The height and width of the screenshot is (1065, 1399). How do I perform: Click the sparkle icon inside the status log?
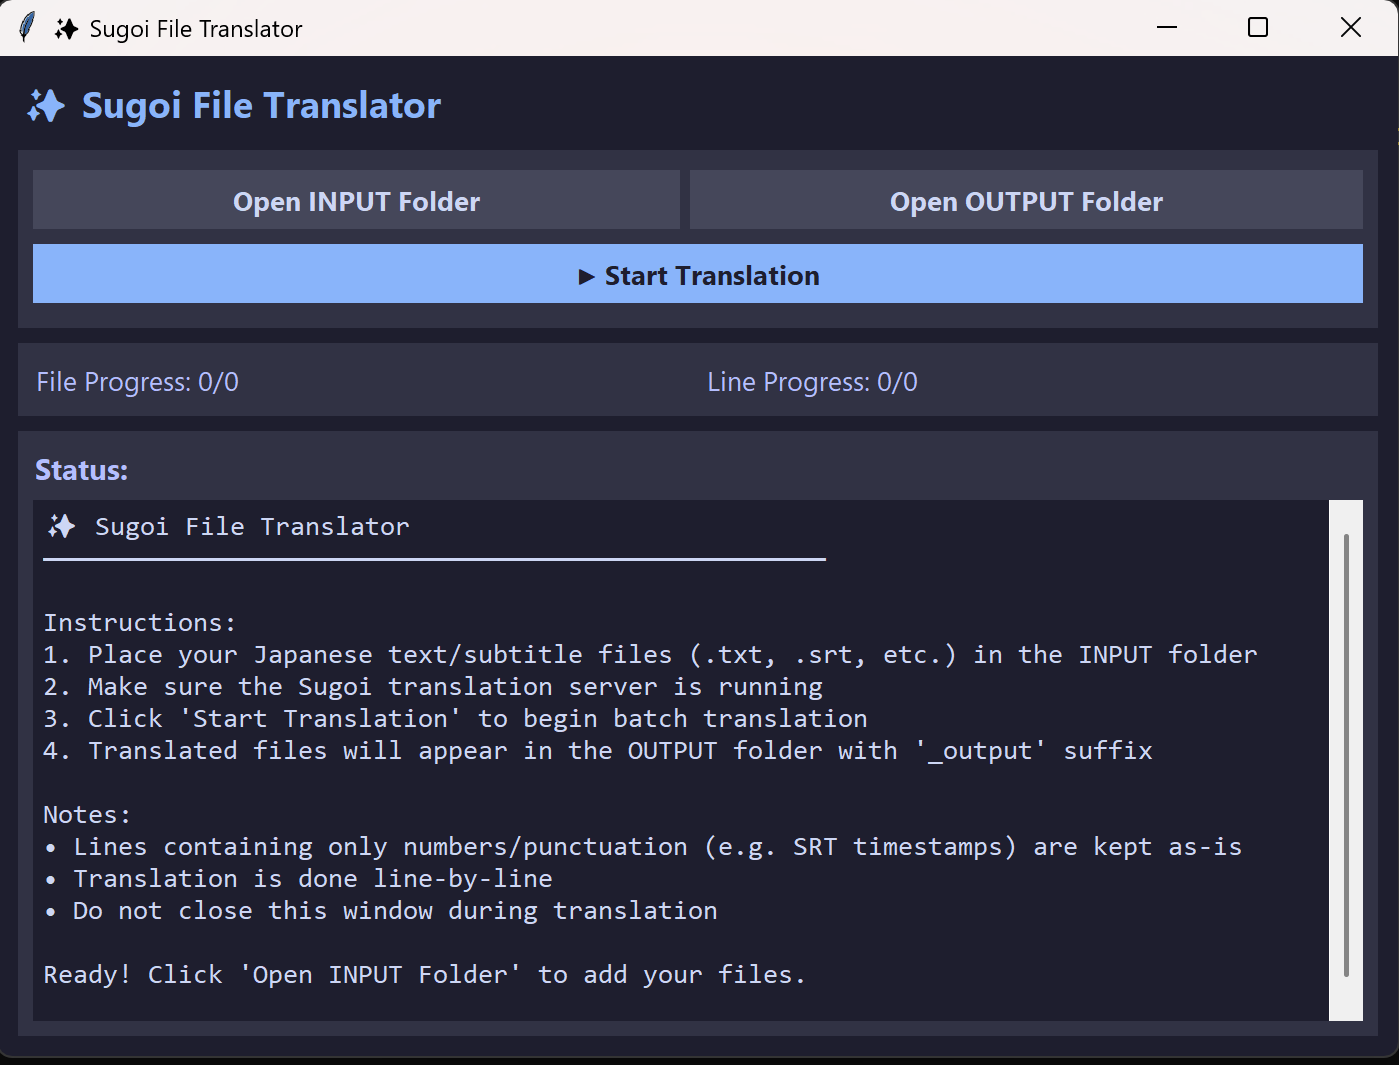click(62, 526)
